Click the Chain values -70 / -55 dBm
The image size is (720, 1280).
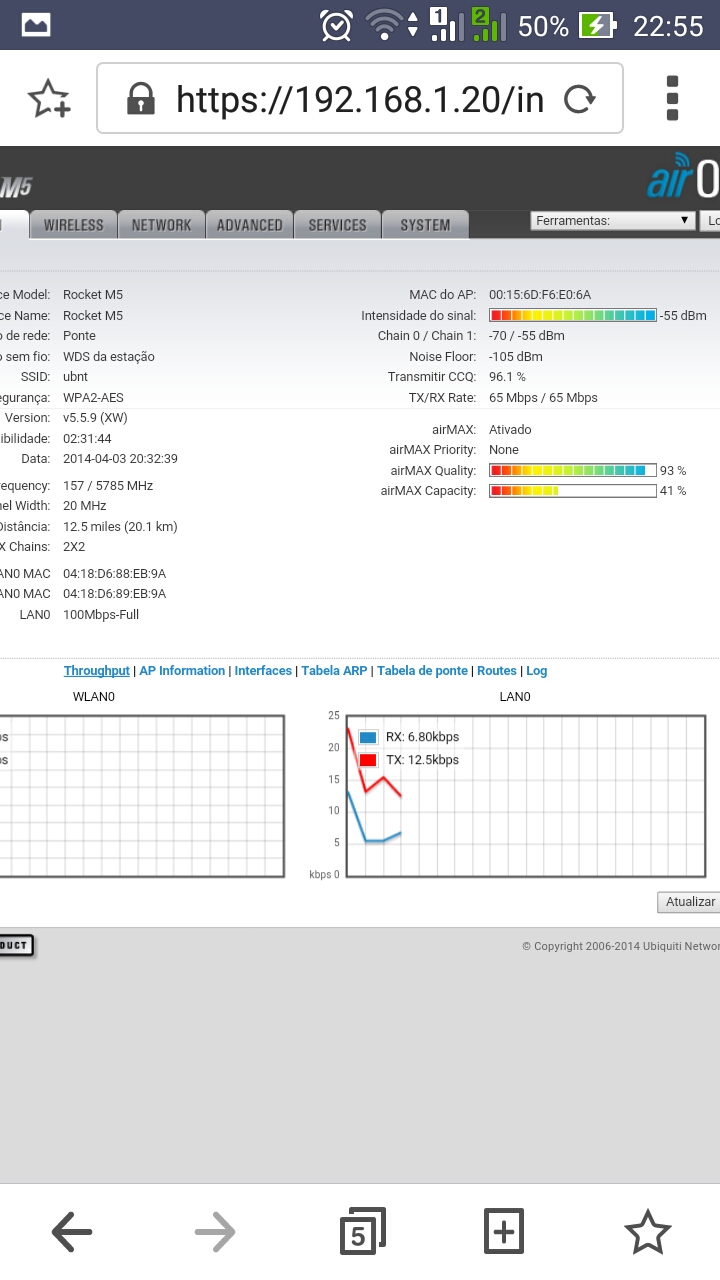point(527,336)
